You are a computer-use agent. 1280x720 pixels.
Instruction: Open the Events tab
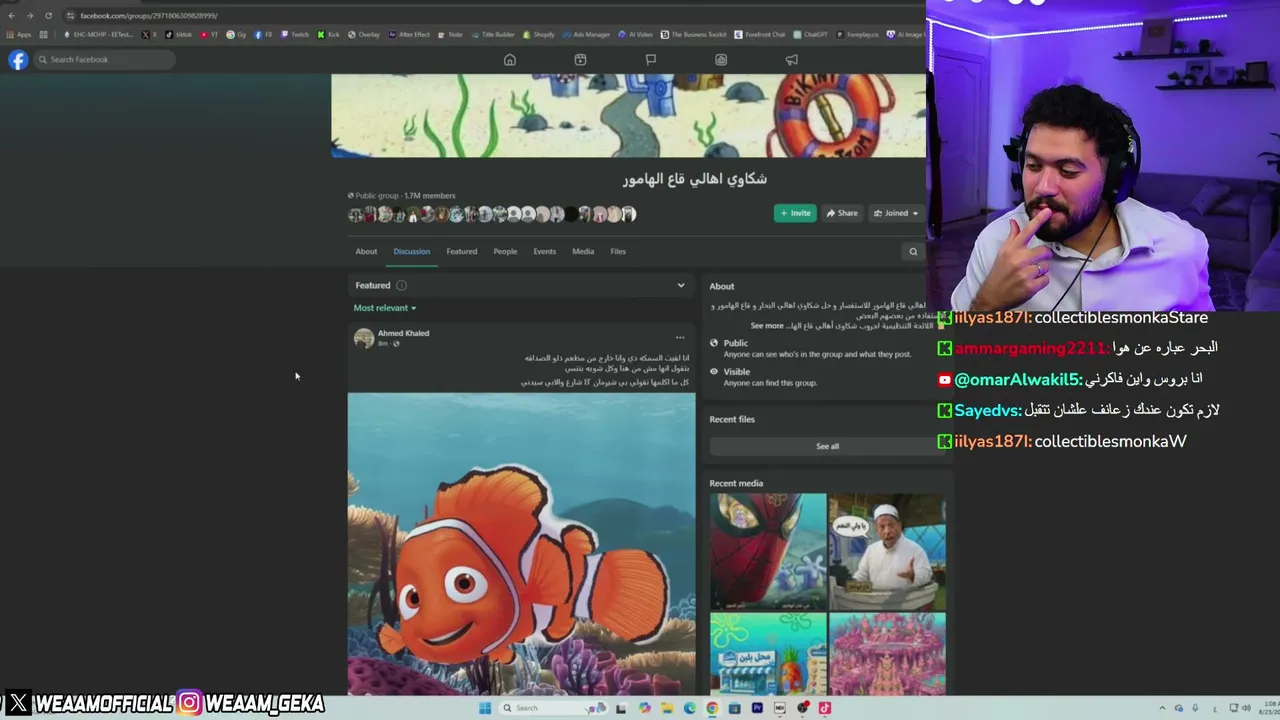coord(544,252)
